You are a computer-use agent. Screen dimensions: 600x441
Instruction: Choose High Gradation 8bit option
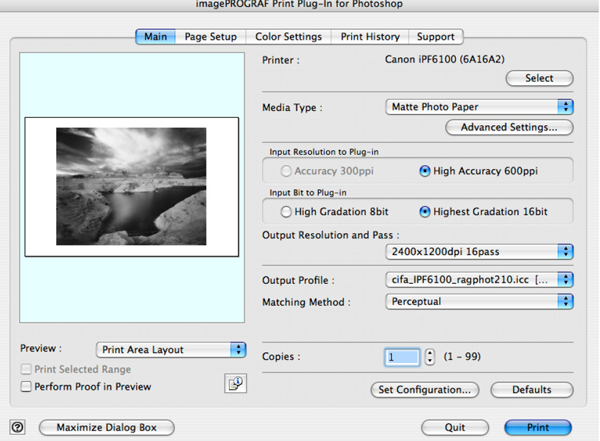pyautogui.click(x=286, y=212)
